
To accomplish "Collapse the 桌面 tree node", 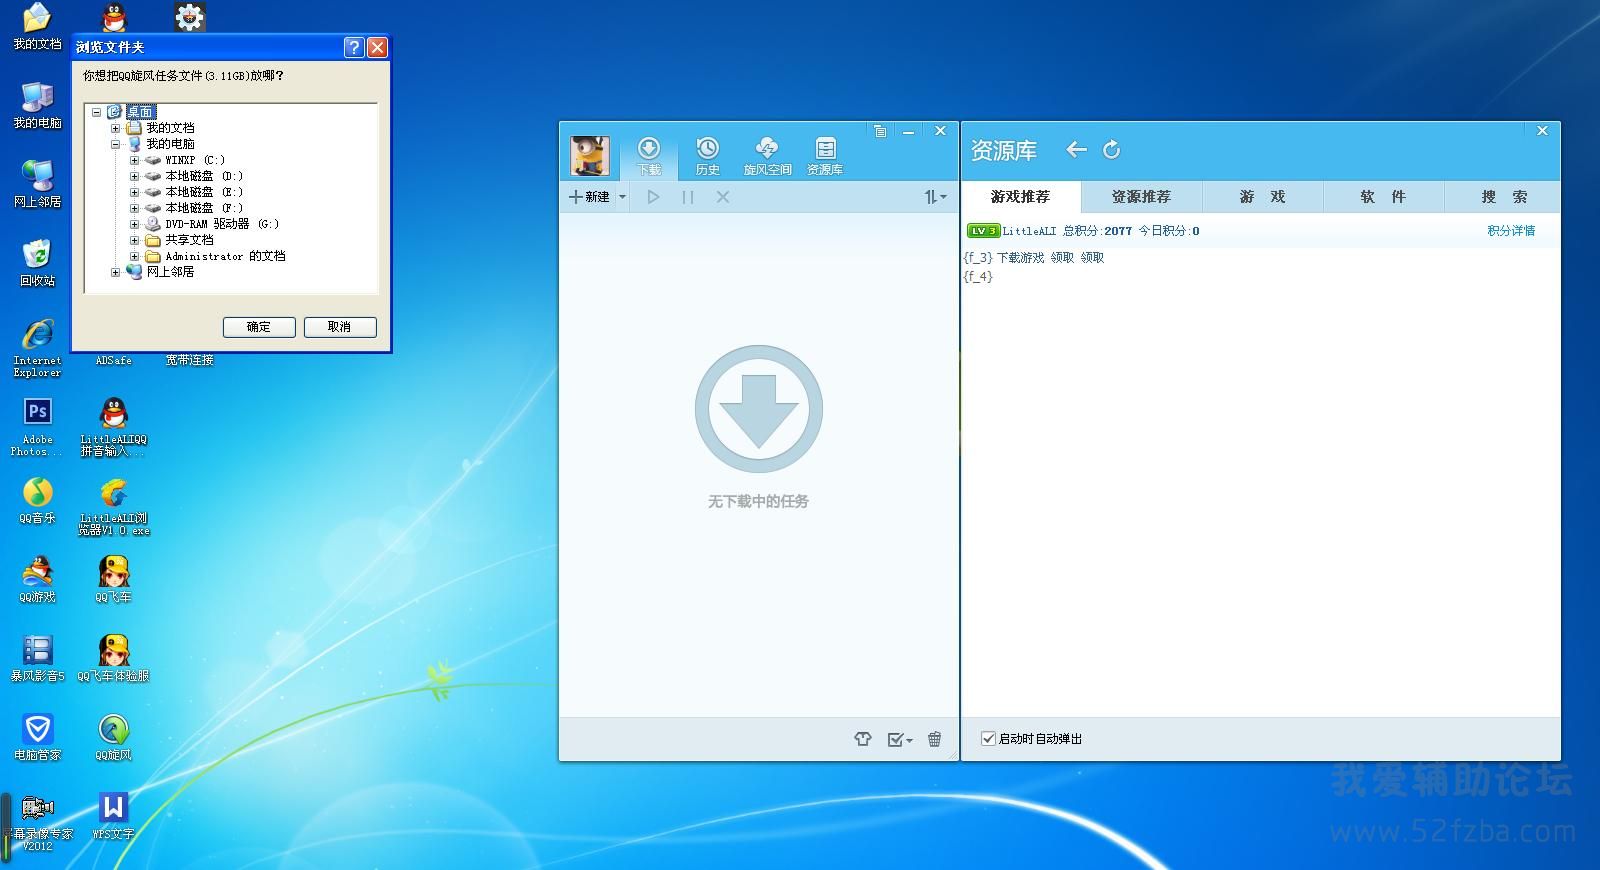I will [96, 112].
